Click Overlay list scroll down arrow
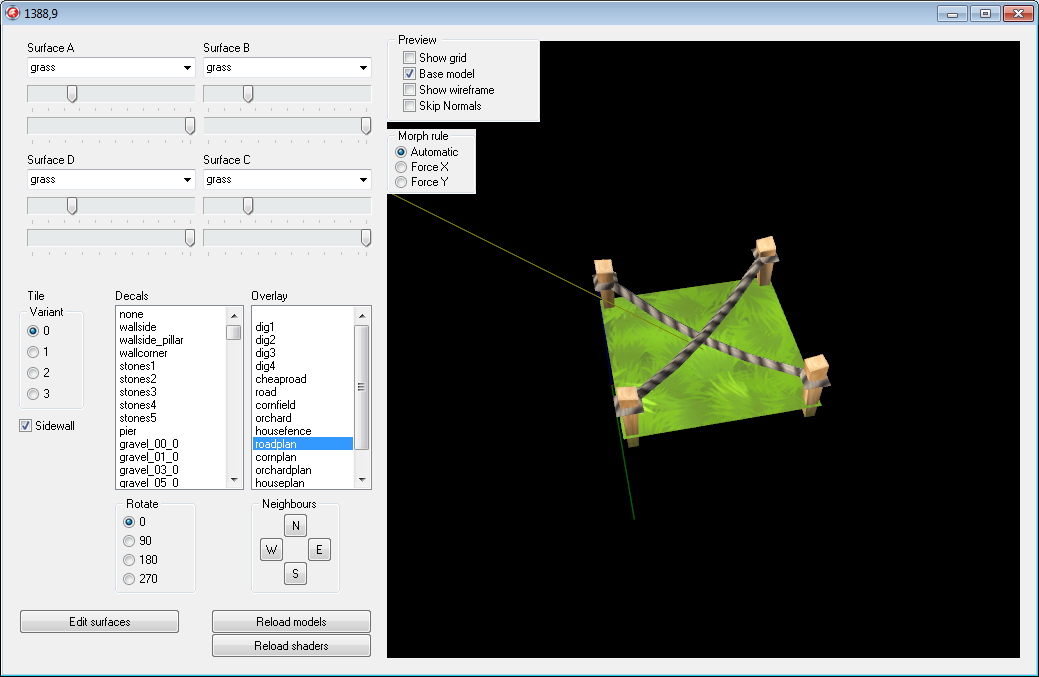1039x677 pixels. (362, 480)
